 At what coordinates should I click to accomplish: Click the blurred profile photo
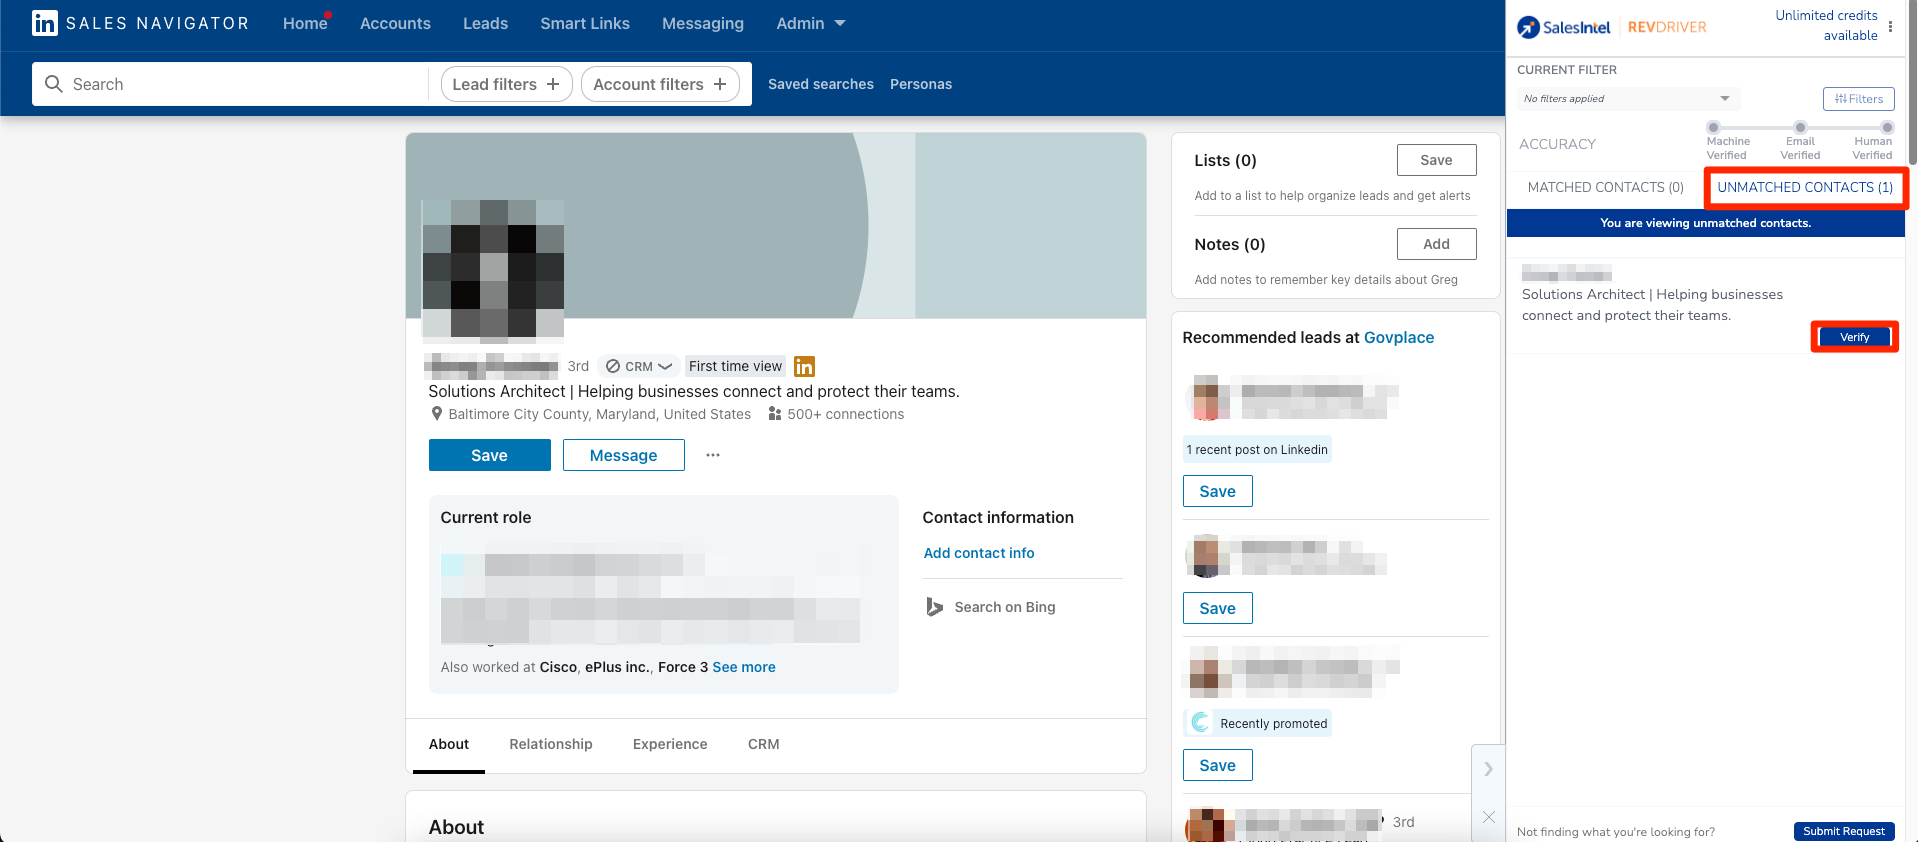point(493,269)
